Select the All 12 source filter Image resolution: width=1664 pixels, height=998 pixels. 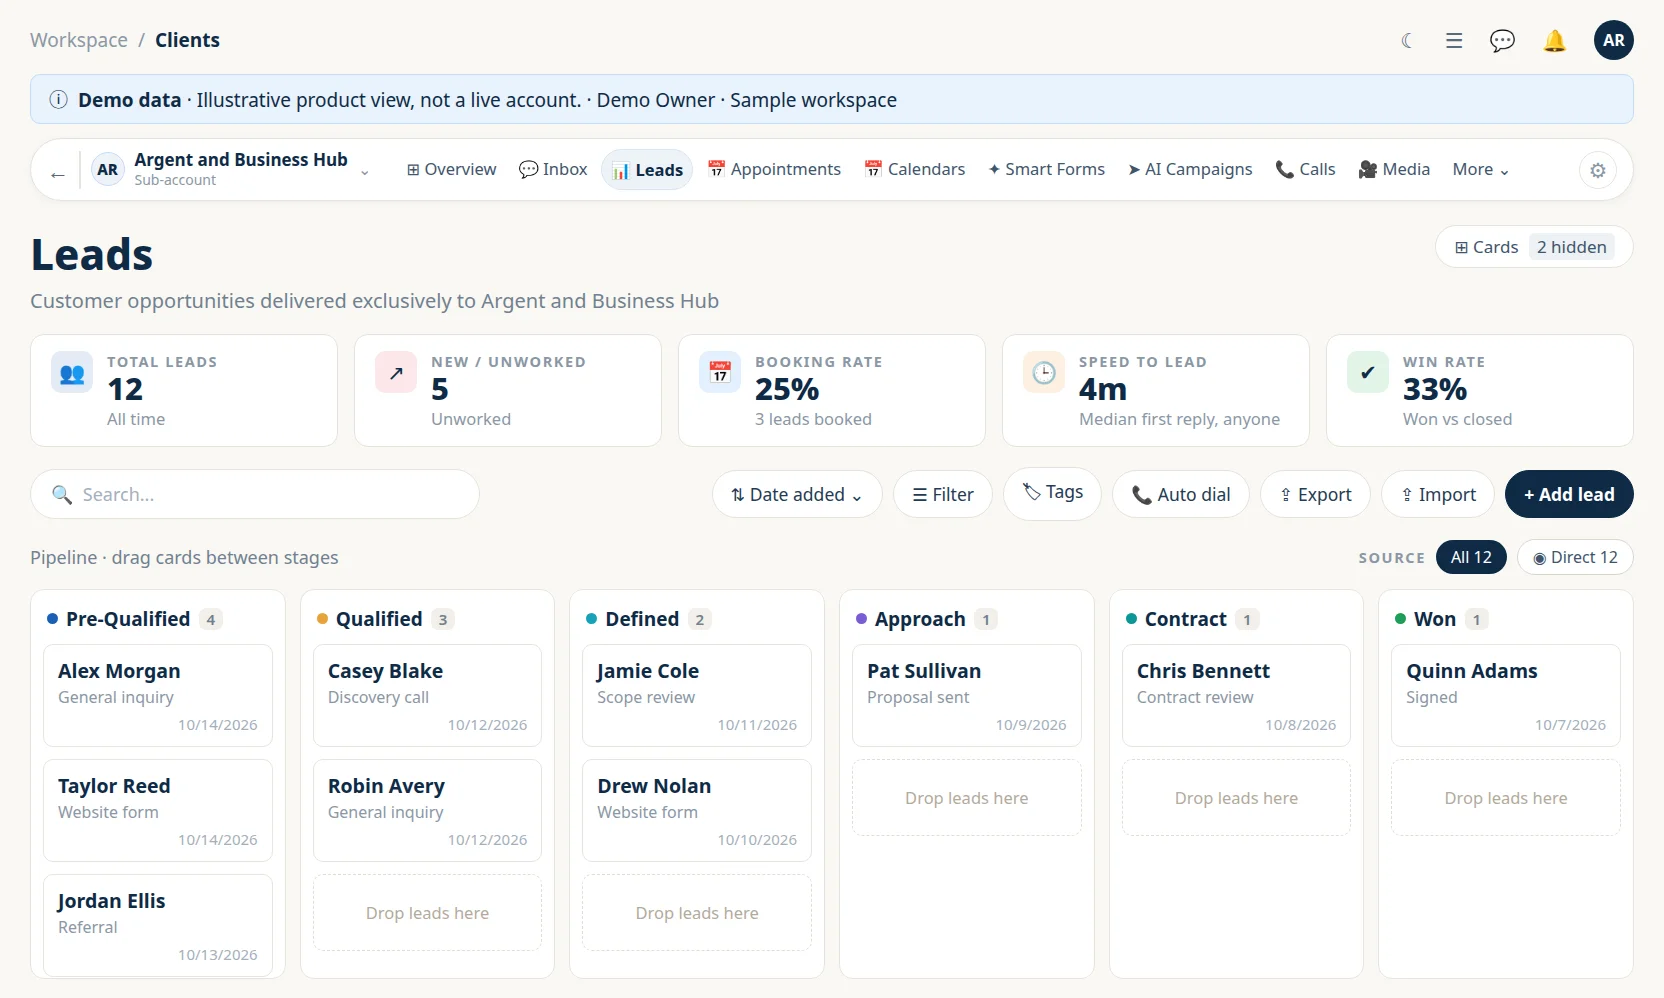(1471, 557)
